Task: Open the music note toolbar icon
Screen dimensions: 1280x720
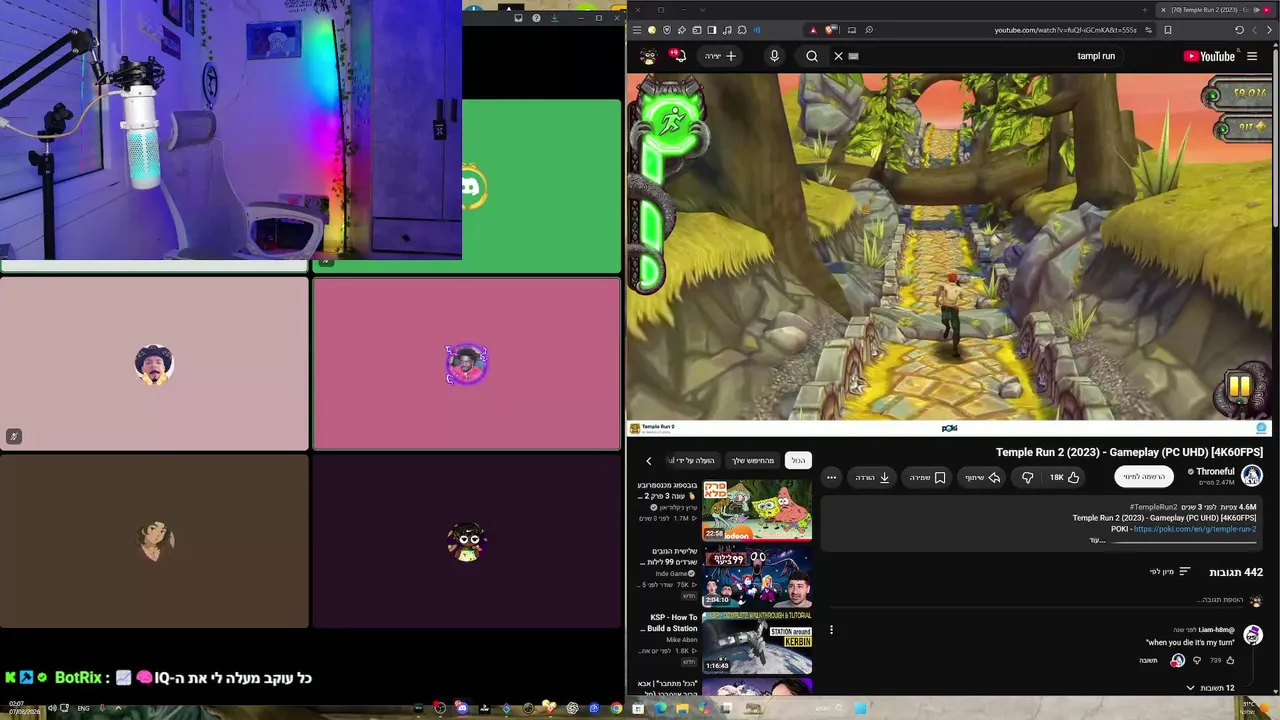Action: (x=727, y=30)
